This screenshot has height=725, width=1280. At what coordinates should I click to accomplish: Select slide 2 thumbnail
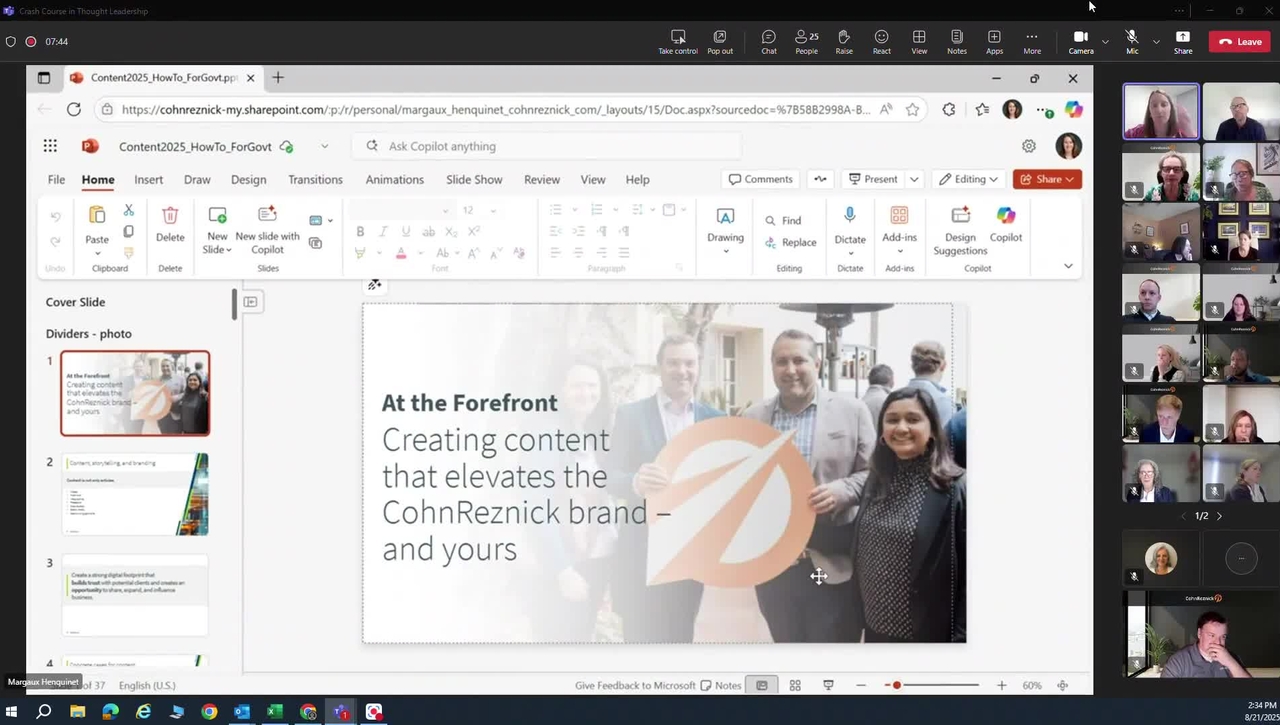coord(135,494)
